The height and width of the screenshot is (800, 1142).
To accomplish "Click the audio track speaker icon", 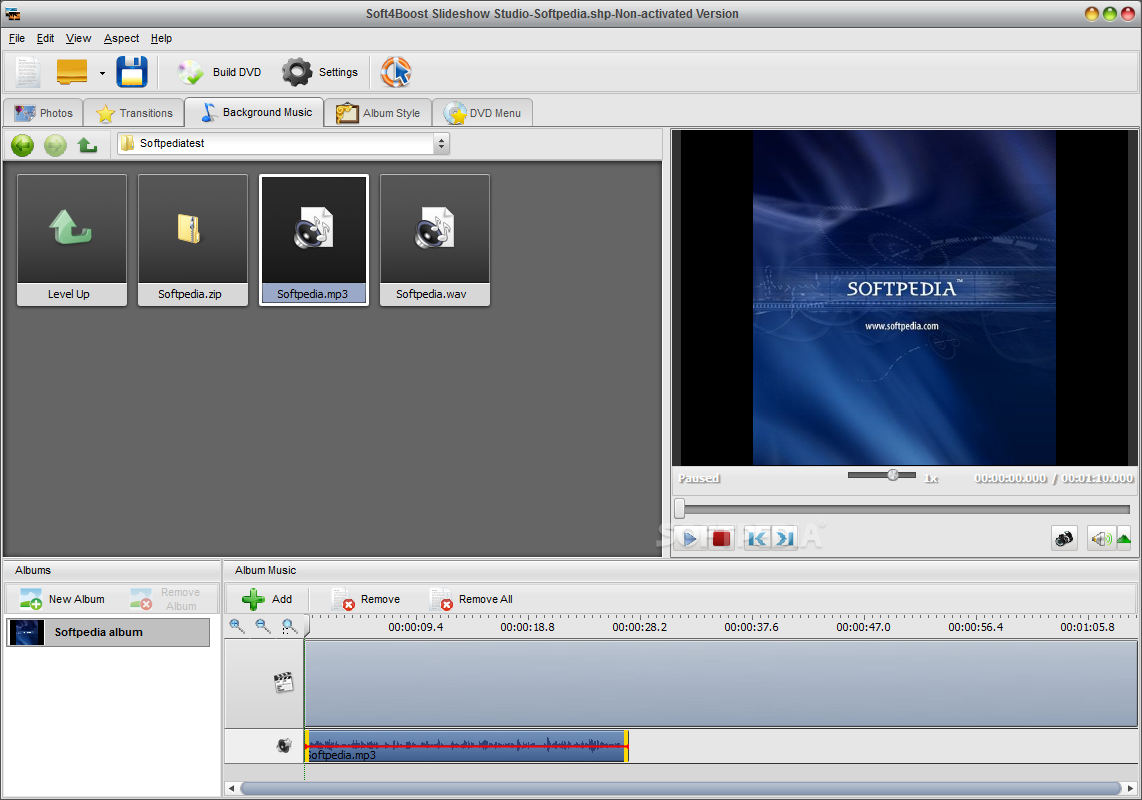I will coord(284,745).
